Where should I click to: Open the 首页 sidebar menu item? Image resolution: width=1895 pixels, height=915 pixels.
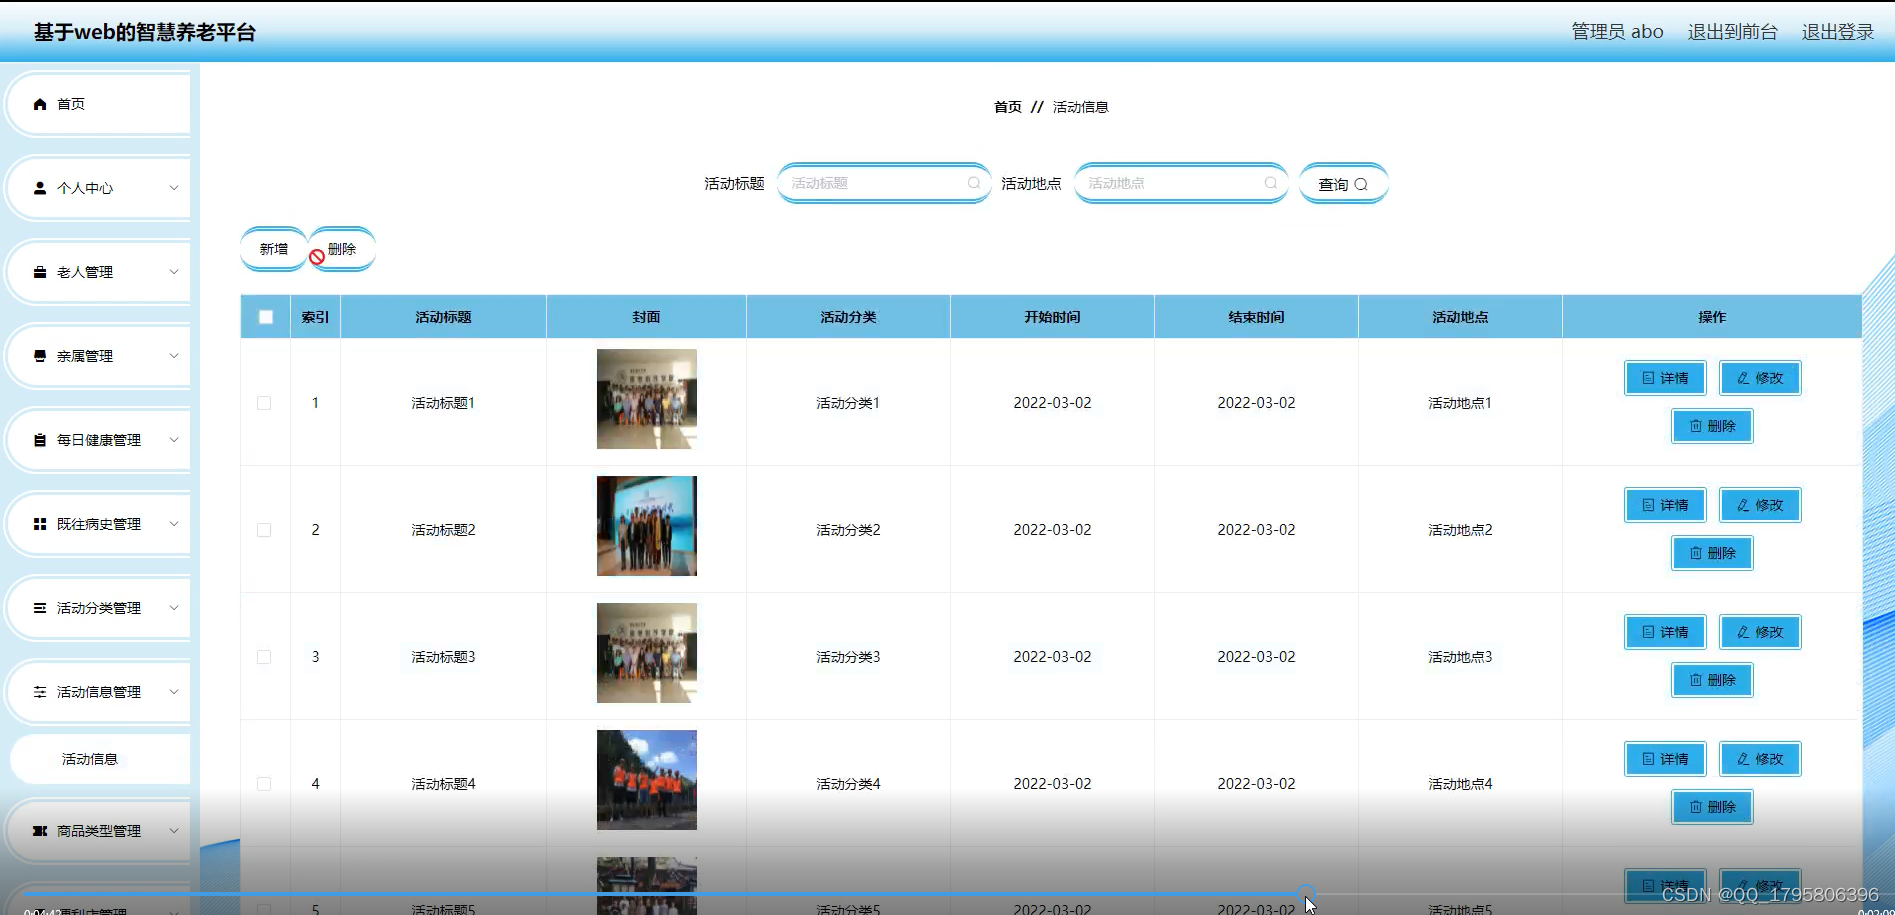tap(99, 104)
